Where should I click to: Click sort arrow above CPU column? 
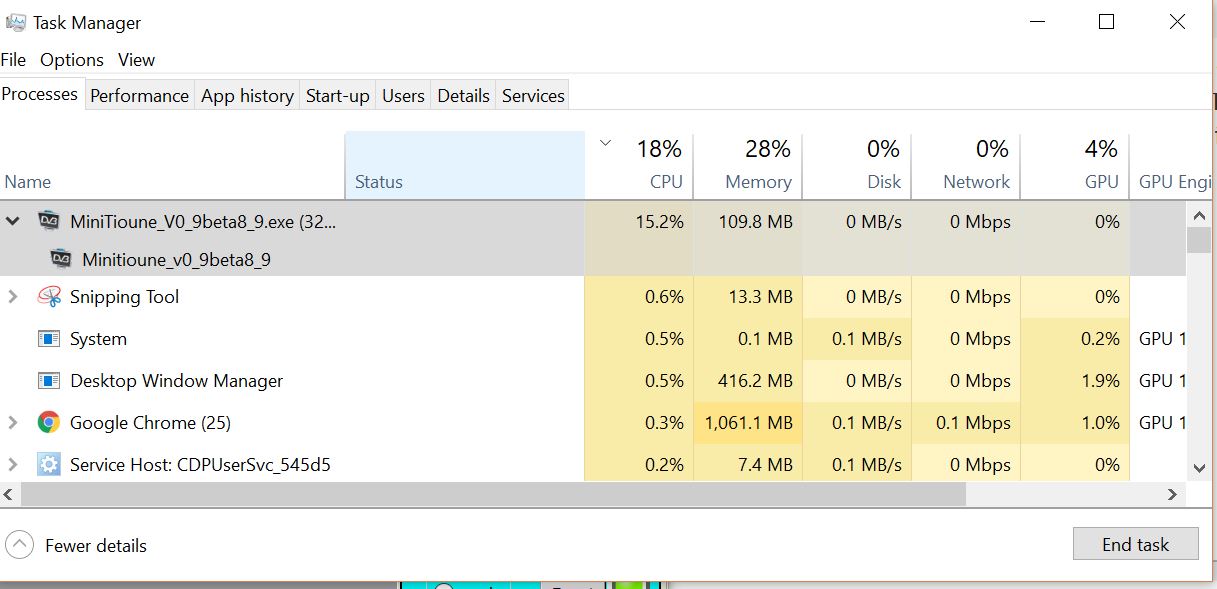click(605, 143)
